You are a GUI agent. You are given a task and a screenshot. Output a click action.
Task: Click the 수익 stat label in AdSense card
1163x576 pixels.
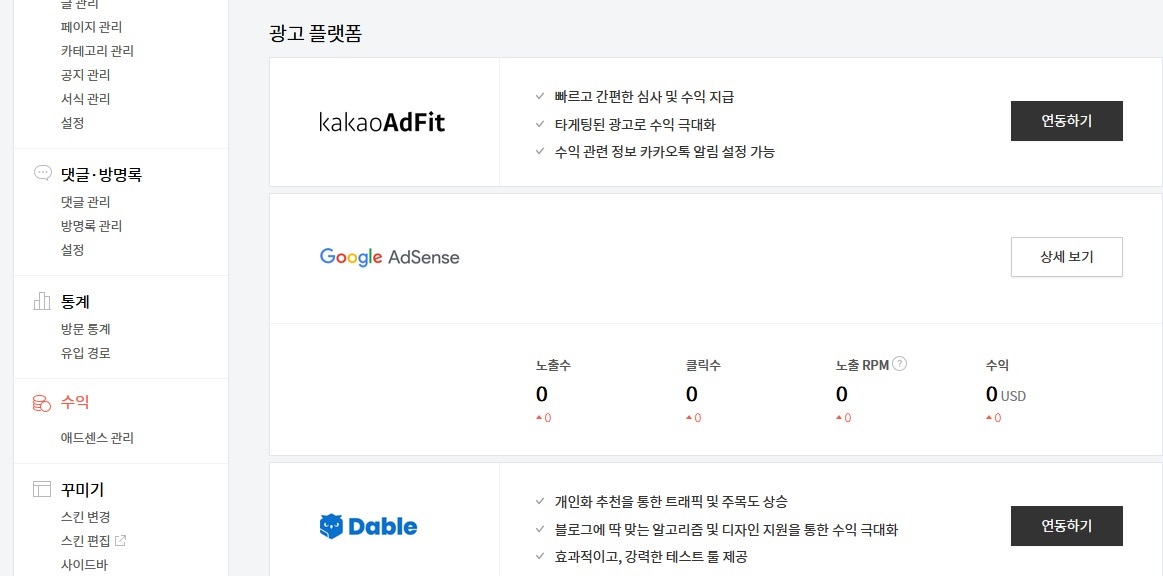(998, 365)
